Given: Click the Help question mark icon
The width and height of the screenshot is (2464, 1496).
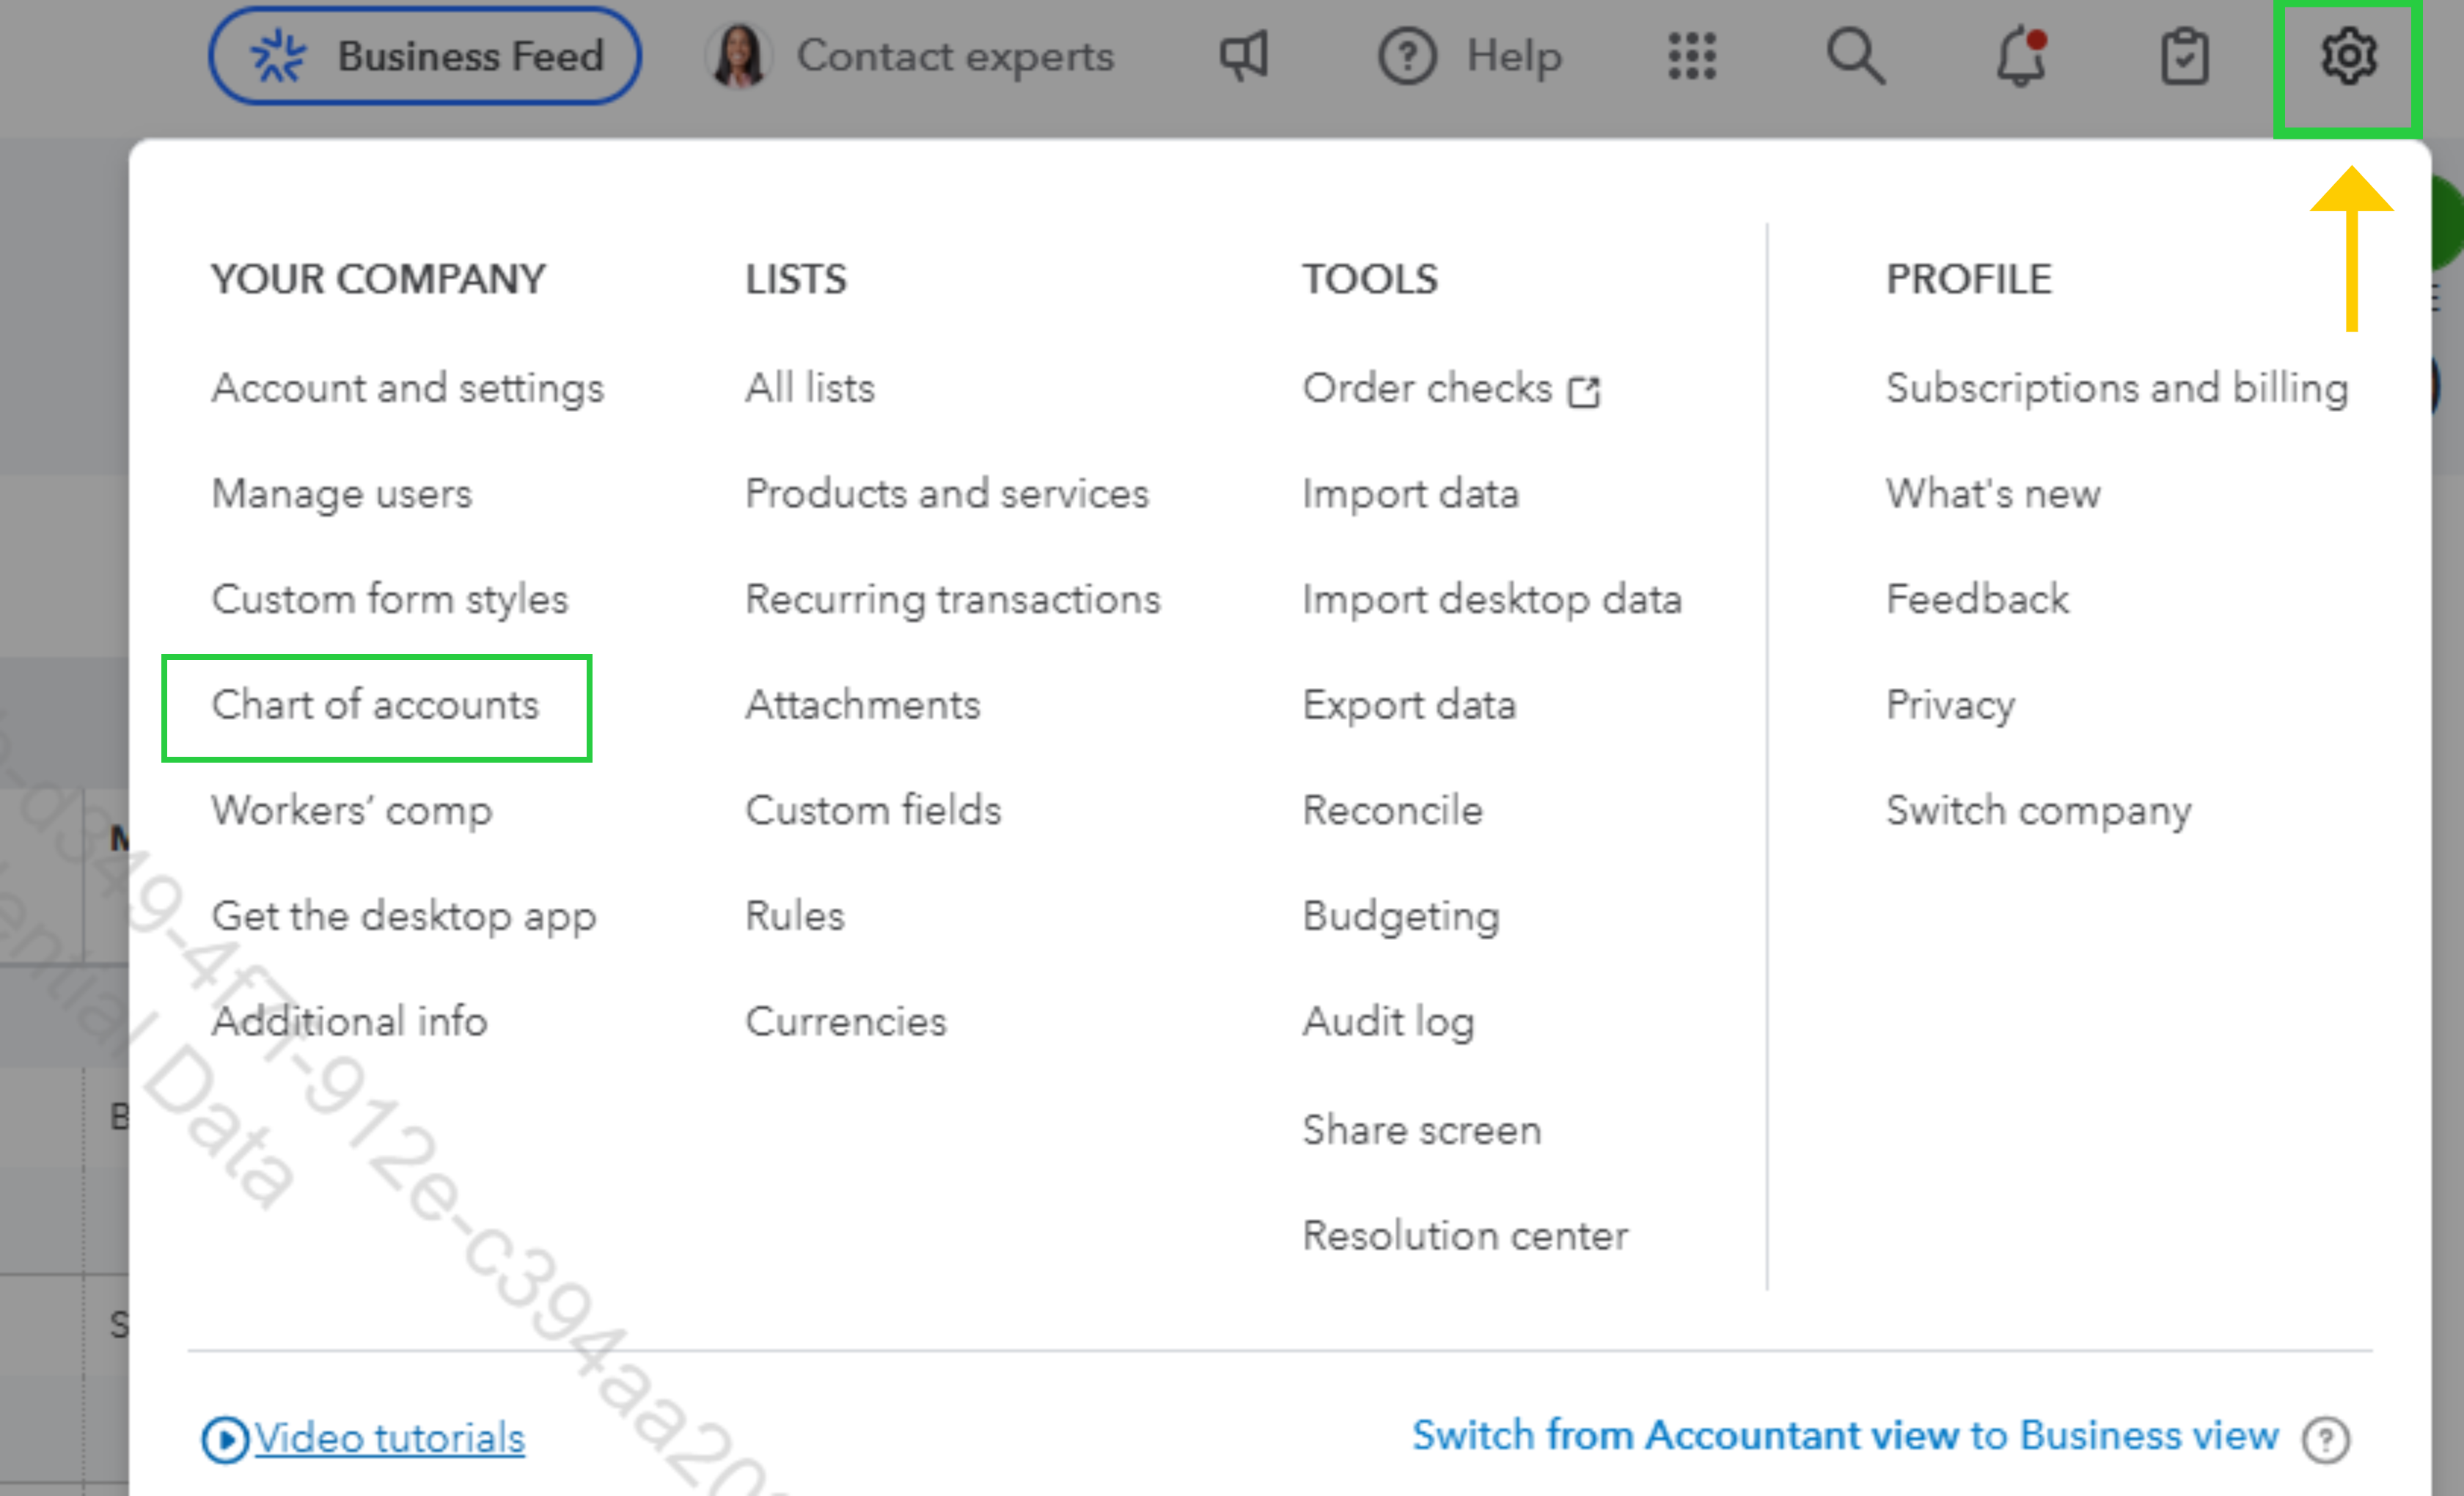Looking at the screenshot, I should (1407, 56).
